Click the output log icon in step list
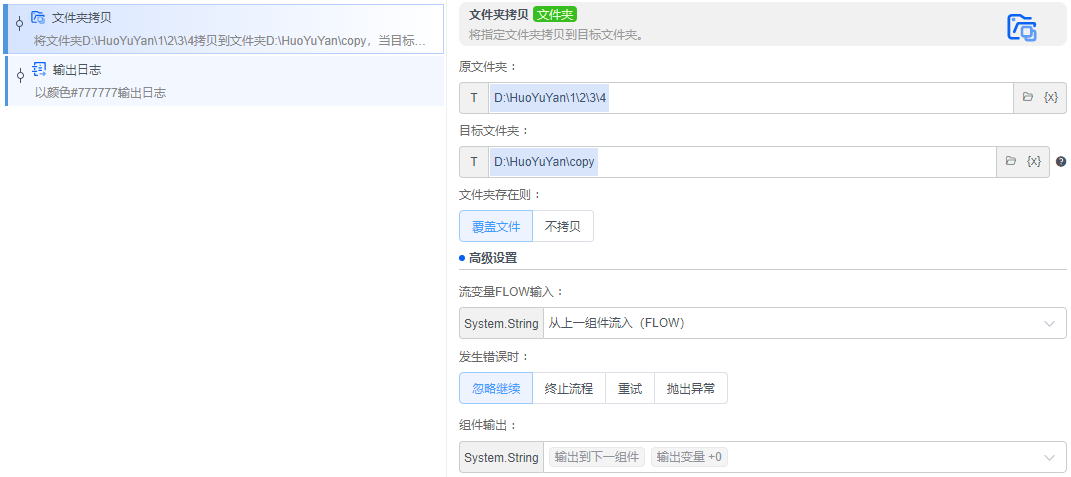 pos(38,70)
